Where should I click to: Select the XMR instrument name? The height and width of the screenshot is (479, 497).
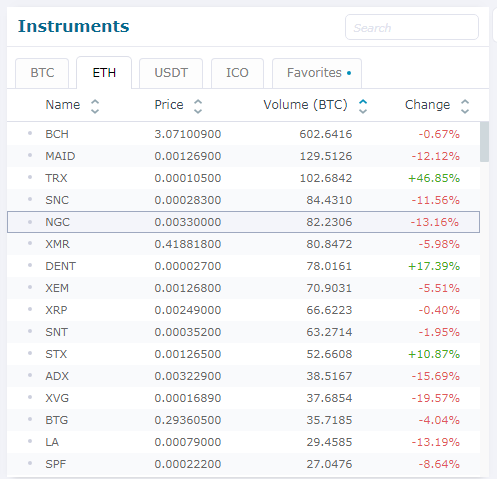58,244
